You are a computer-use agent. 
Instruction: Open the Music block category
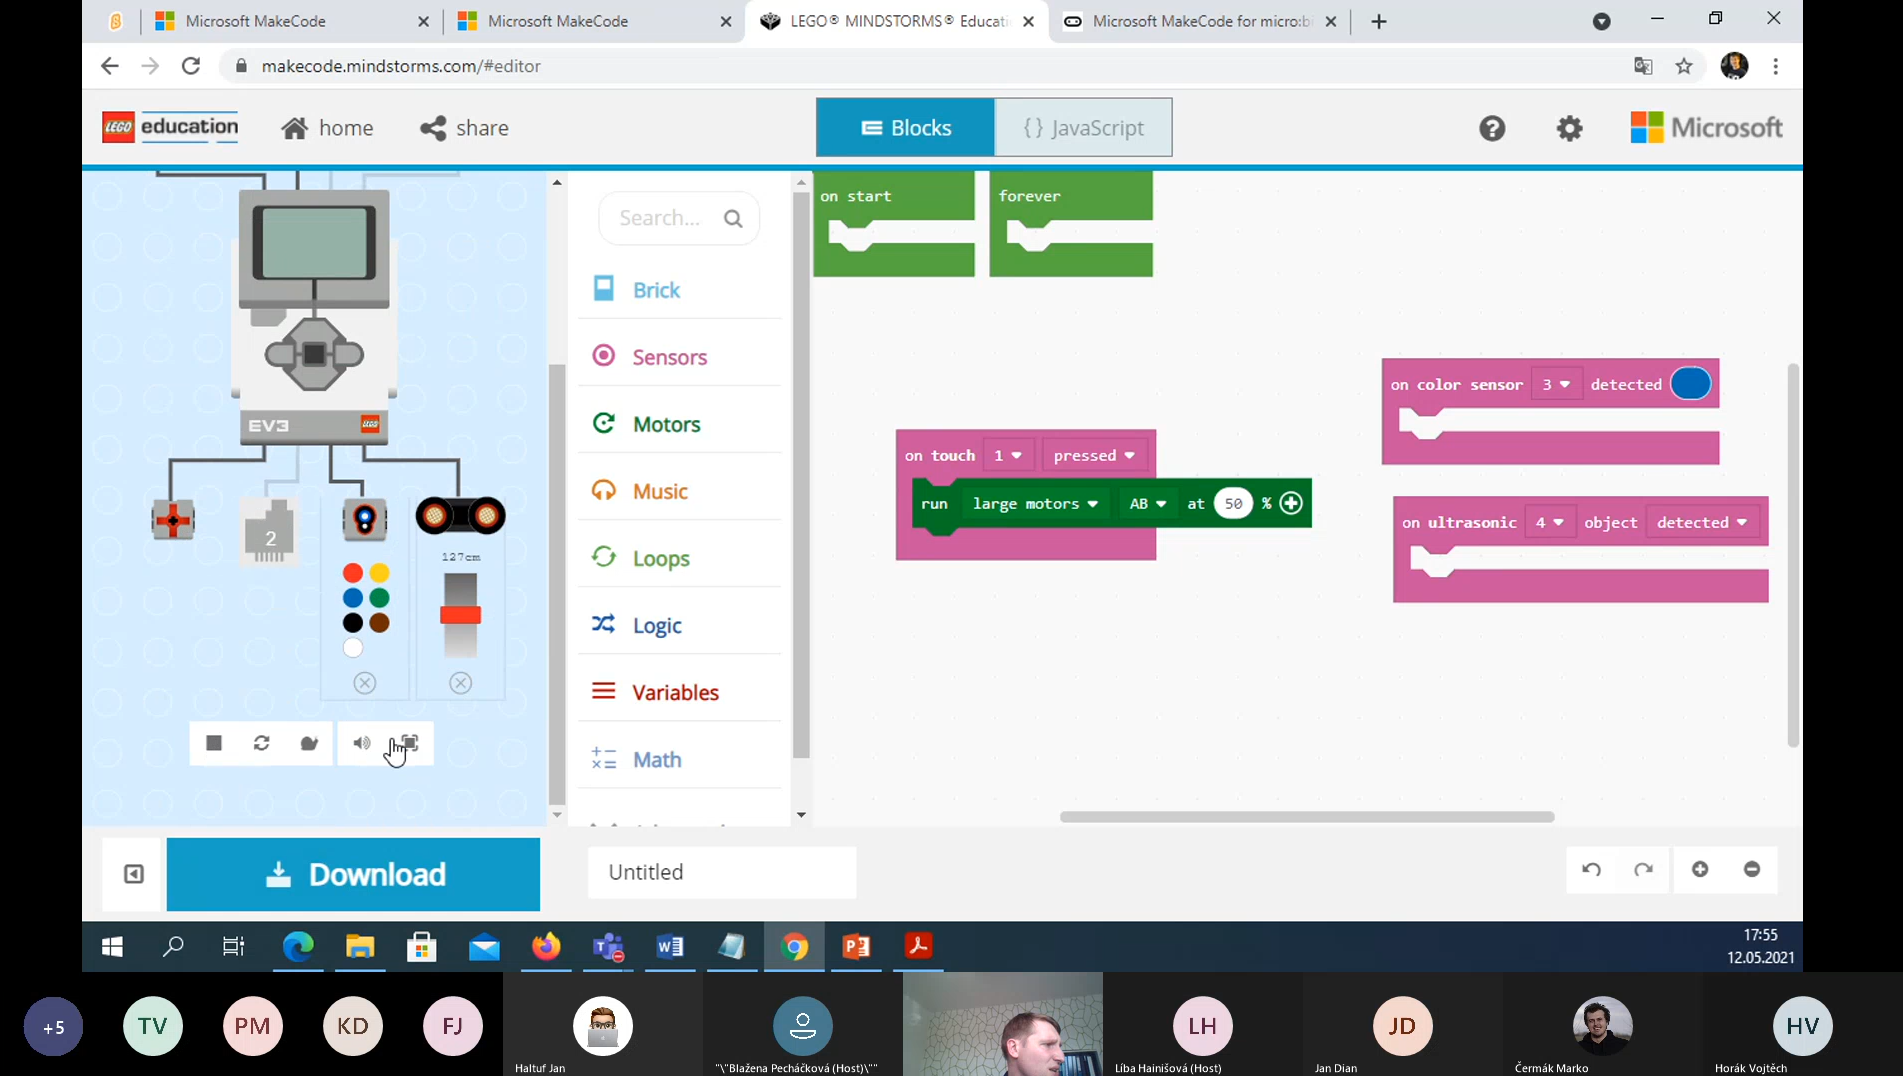pos(680,491)
